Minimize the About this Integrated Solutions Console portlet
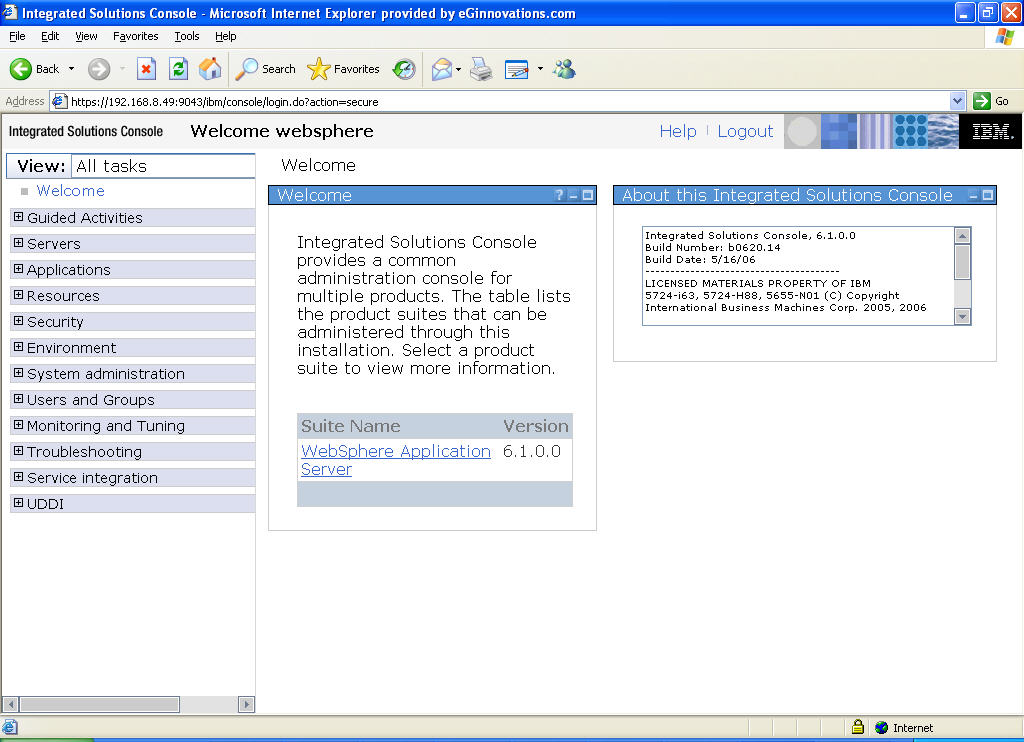The width and height of the screenshot is (1024, 742). coord(973,195)
